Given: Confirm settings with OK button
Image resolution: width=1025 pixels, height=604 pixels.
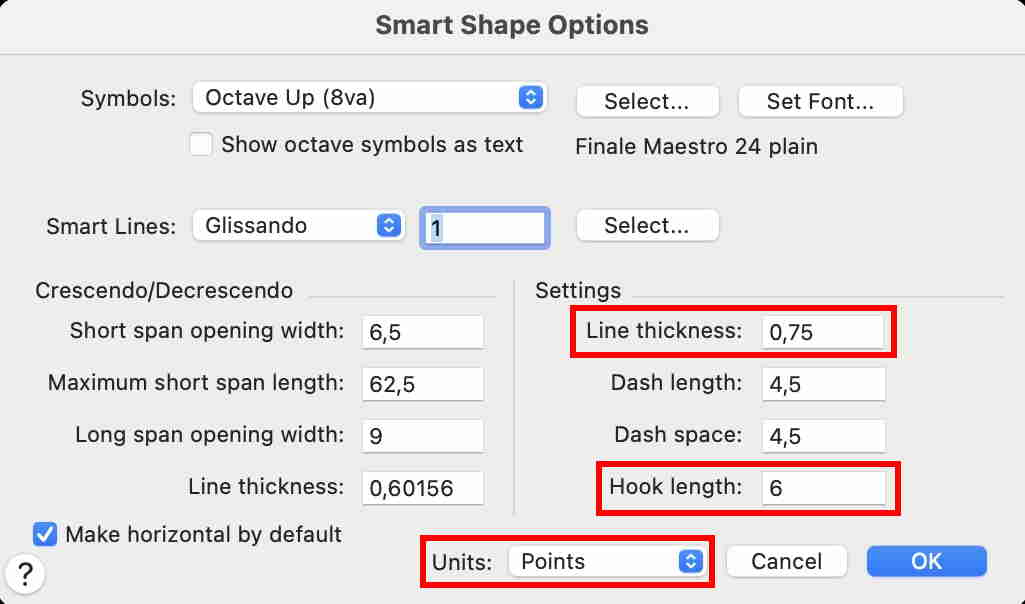Looking at the screenshot, I should pos(926,561).
